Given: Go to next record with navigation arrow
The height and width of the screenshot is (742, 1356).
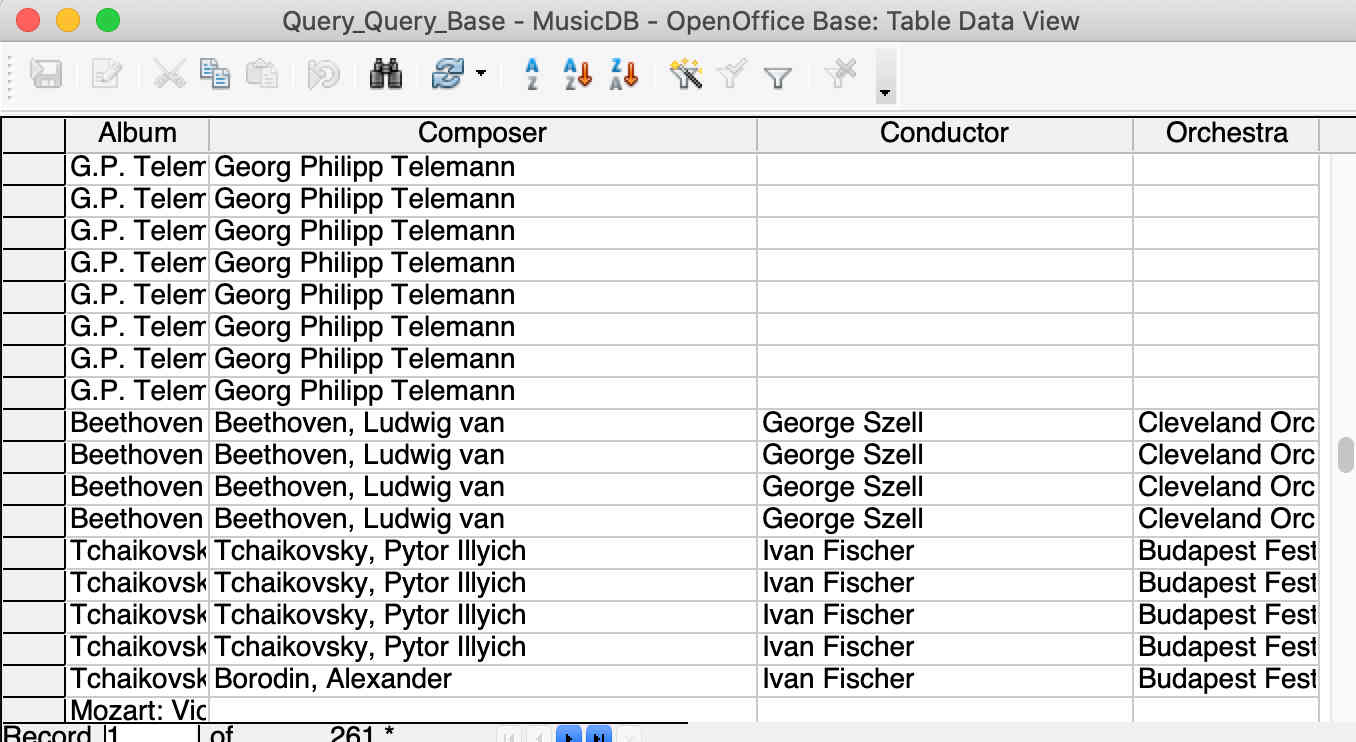Looking at the screenshot, I should [568, 735].
